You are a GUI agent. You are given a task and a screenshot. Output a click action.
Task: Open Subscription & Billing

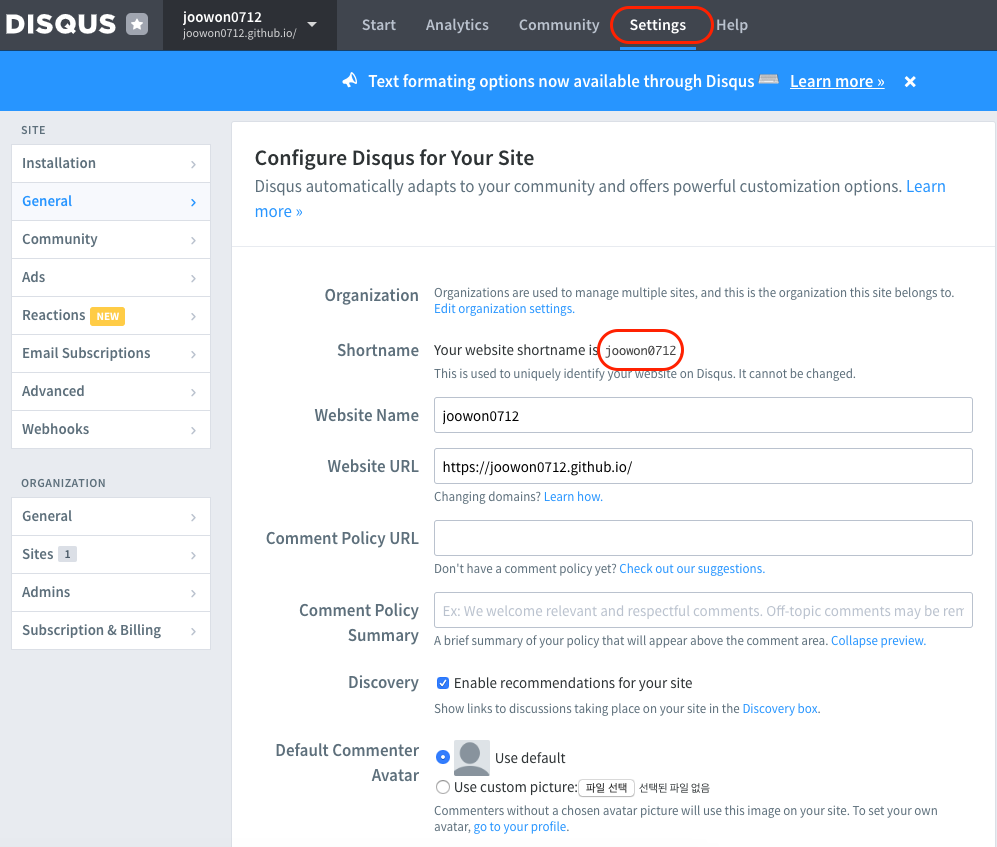[111, 630]
